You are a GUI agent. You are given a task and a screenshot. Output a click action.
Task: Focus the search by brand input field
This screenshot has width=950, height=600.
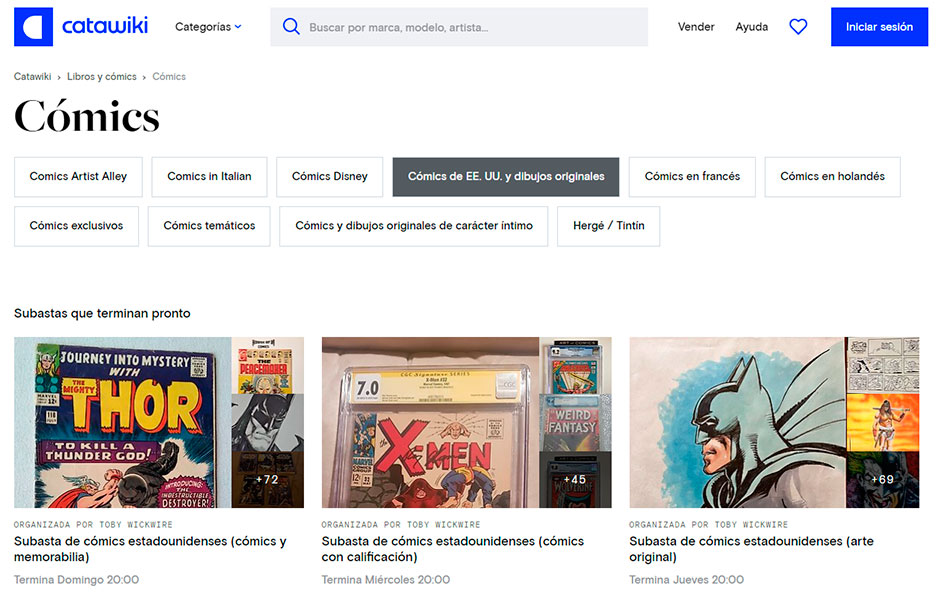tap(459, 27)
